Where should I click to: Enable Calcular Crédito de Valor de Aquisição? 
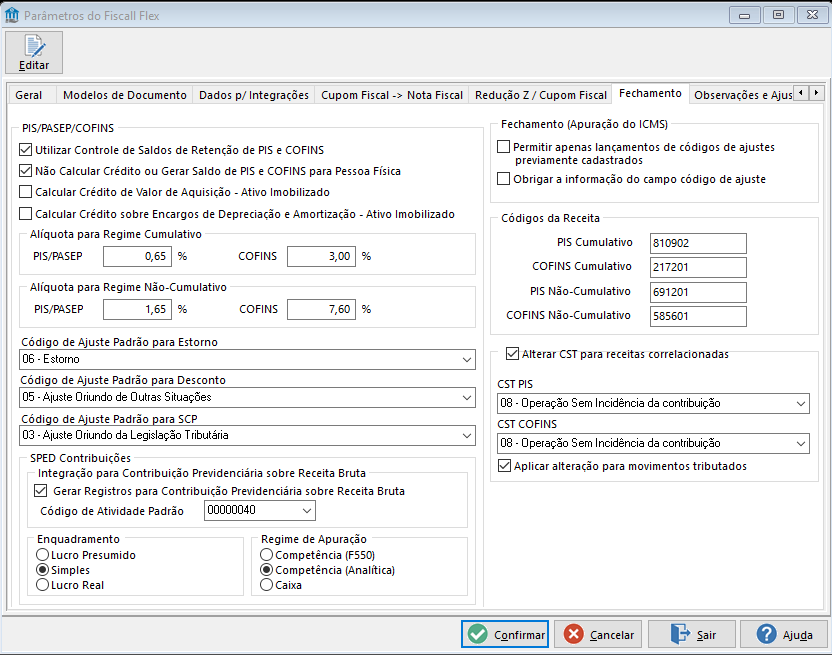[x=25, y=192]
